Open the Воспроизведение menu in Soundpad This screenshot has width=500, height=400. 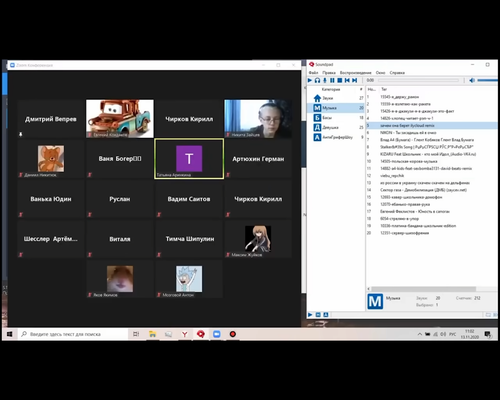pos(355,73)
